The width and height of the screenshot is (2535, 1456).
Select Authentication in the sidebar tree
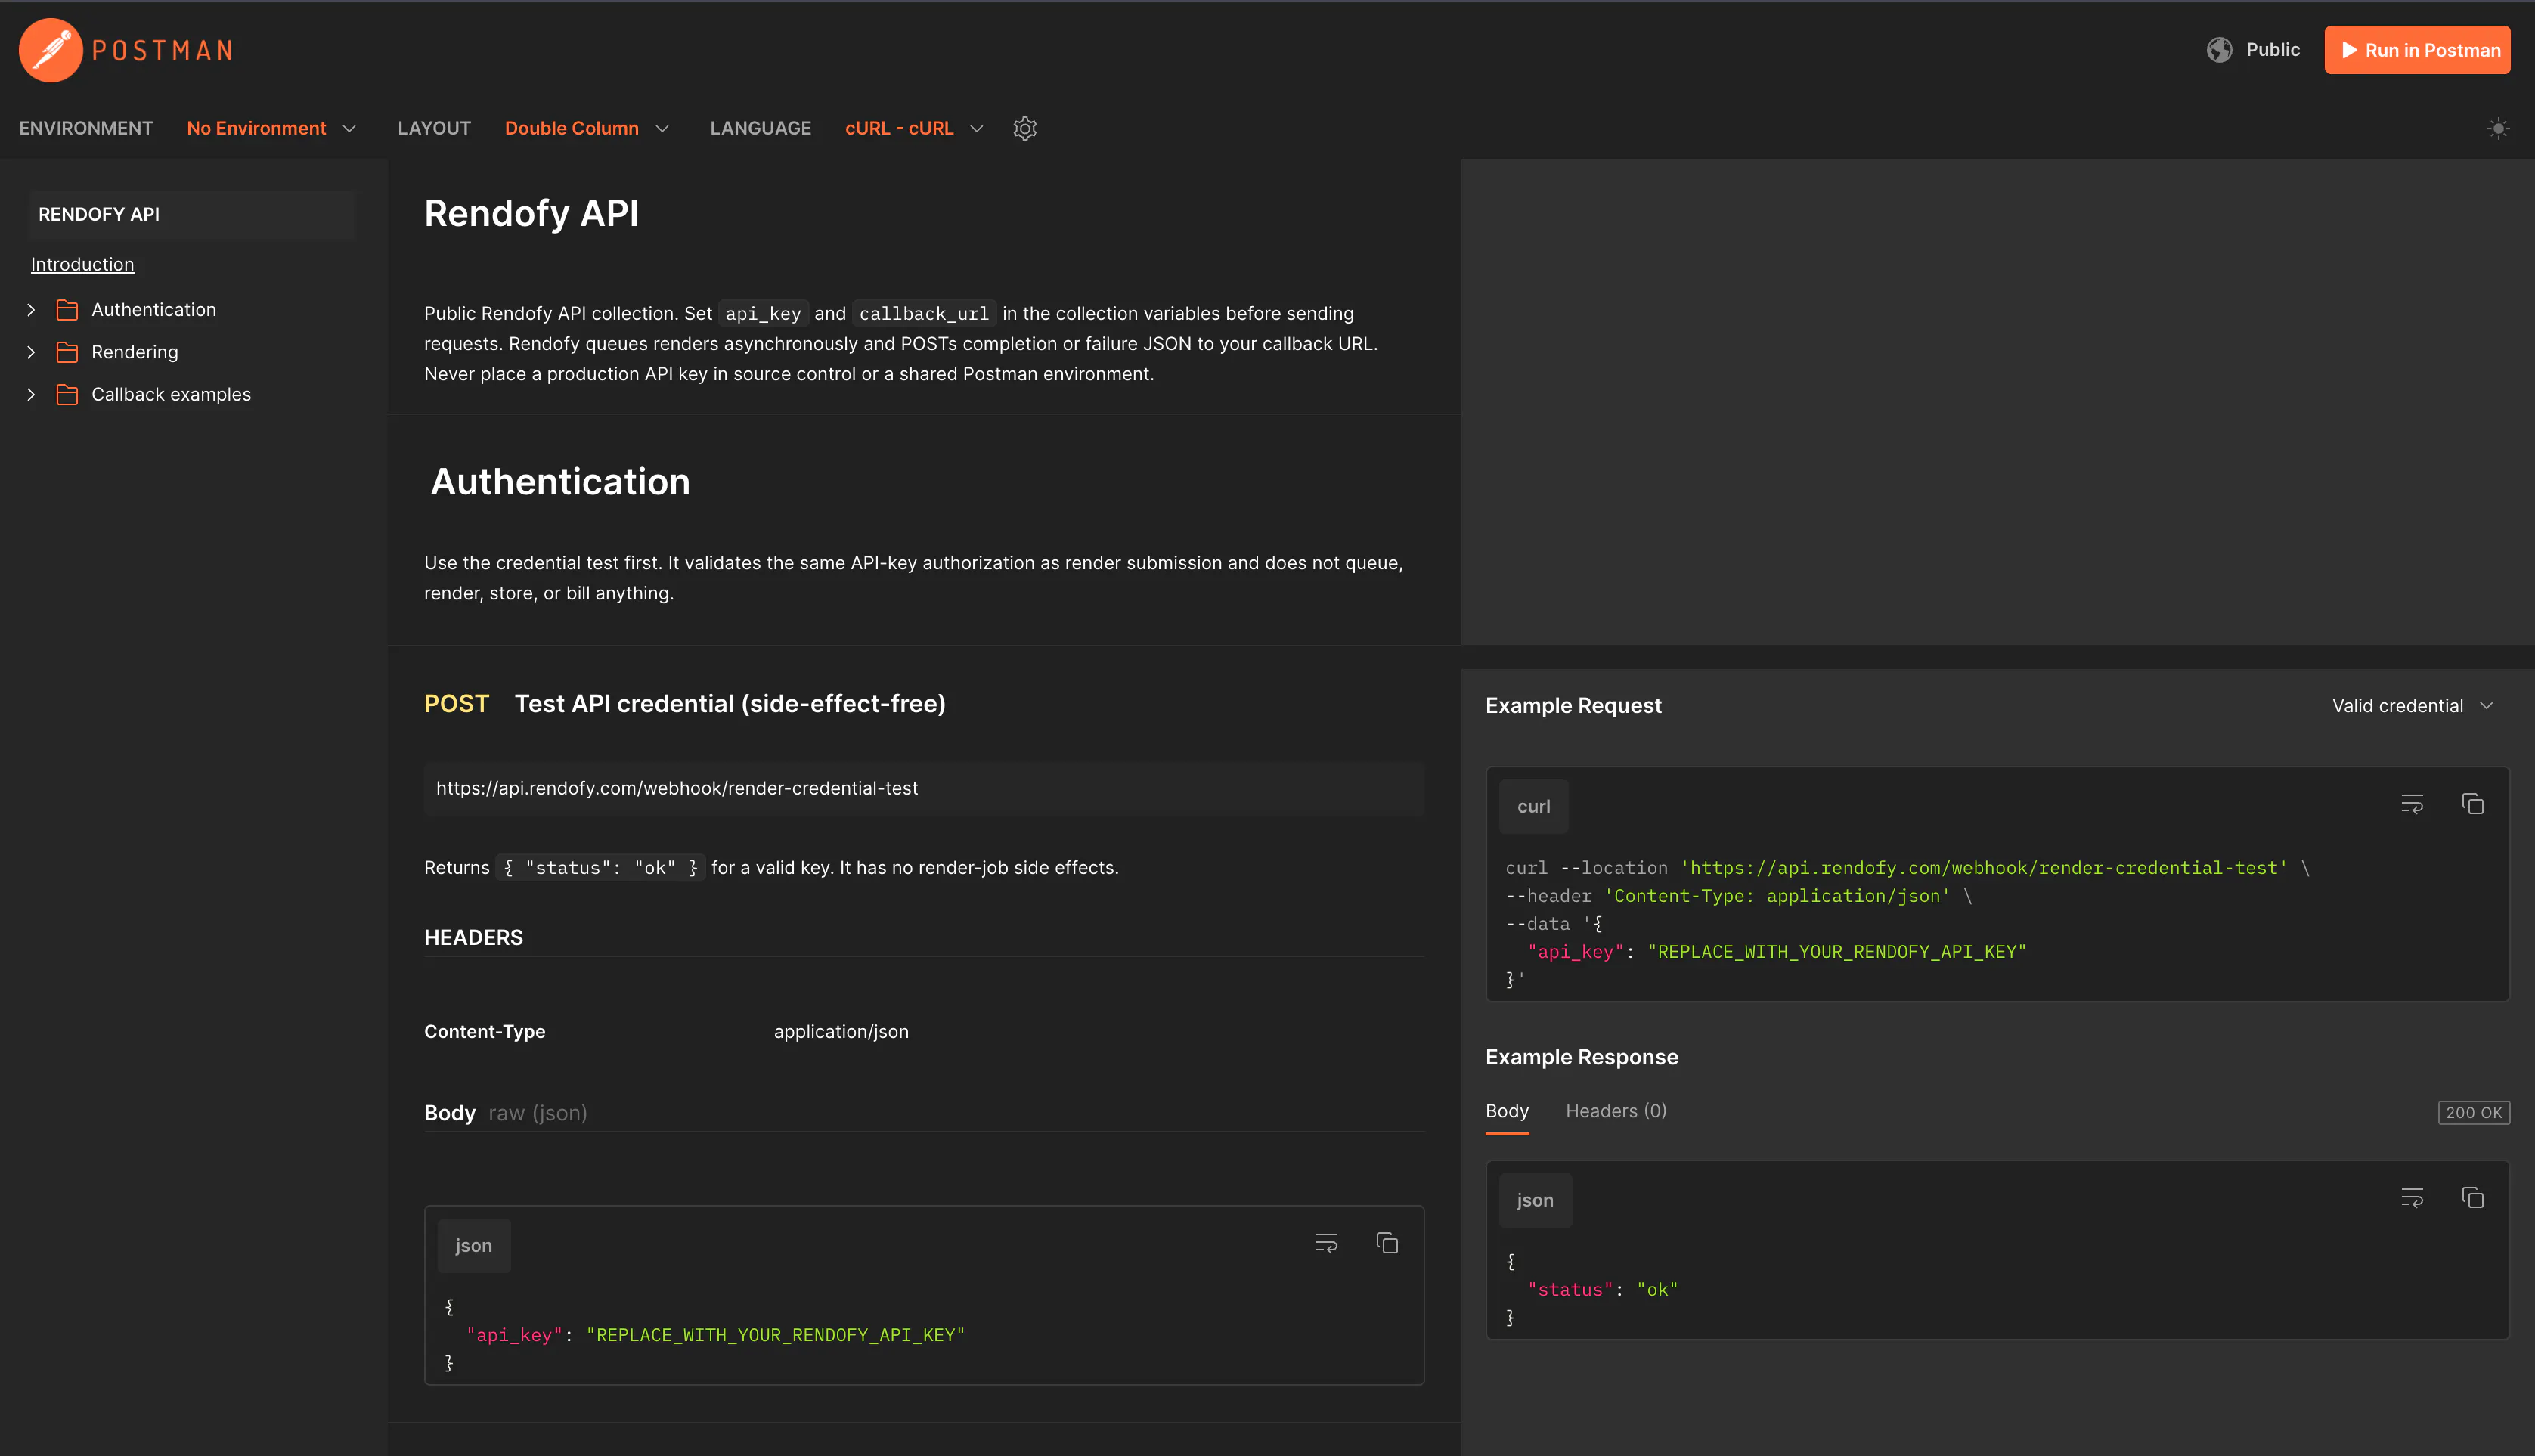(153, 310)
